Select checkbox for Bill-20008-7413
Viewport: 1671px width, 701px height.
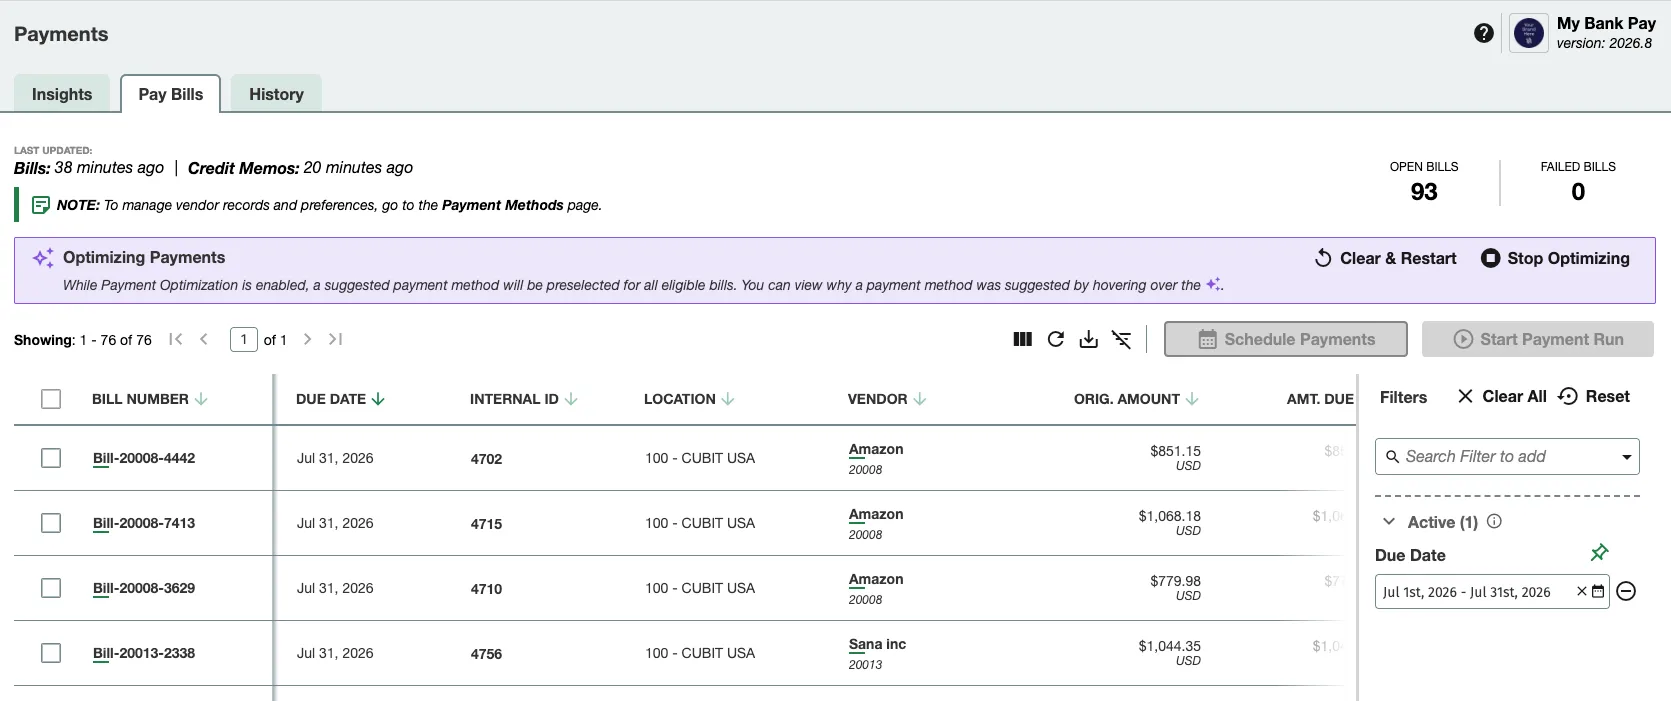click(51, 523)
